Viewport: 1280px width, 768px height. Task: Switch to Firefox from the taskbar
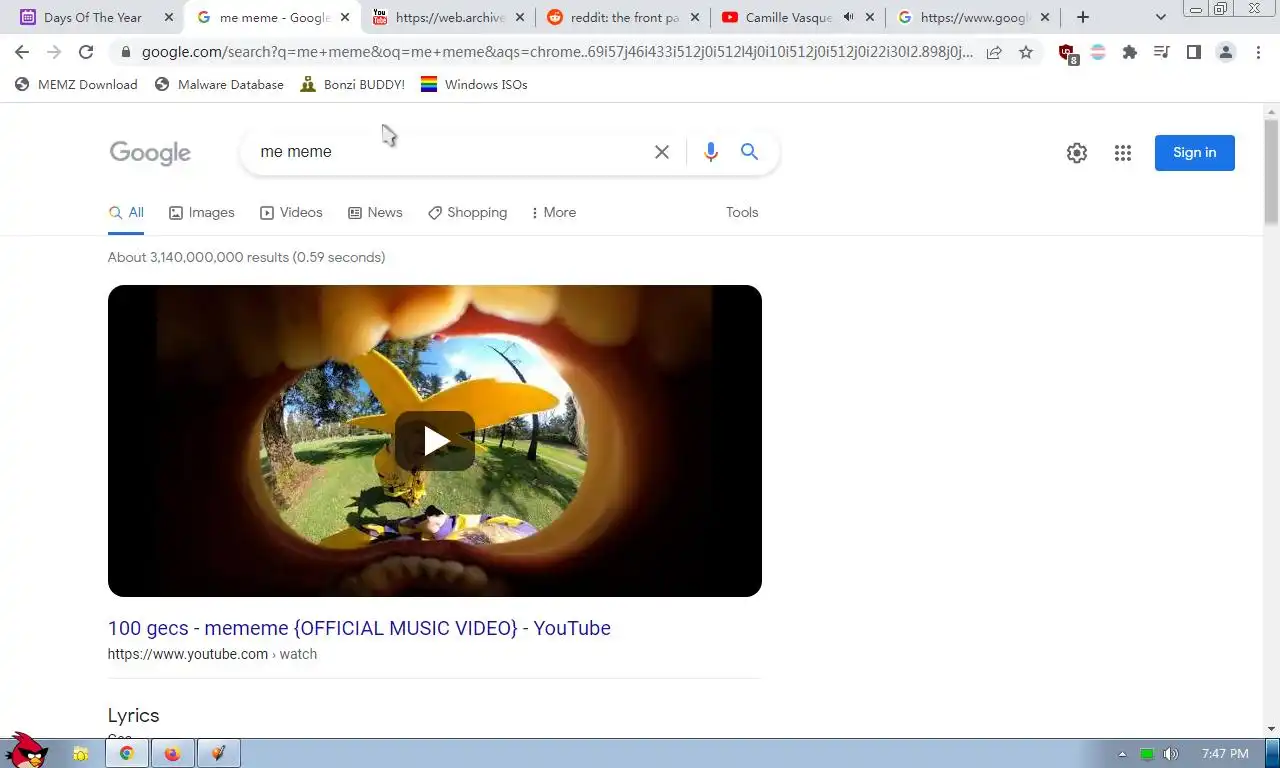(x=172, y=754)
